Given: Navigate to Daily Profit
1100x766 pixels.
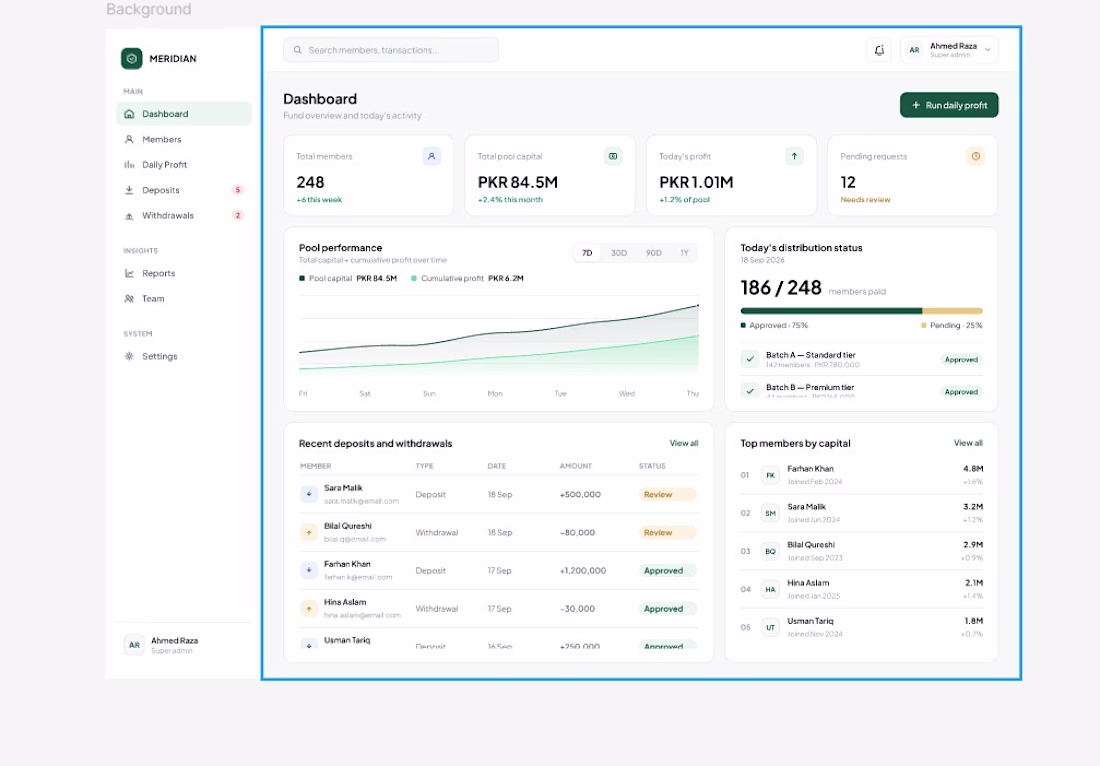Looking at the screenshot, I should click(x=184, y=165).
